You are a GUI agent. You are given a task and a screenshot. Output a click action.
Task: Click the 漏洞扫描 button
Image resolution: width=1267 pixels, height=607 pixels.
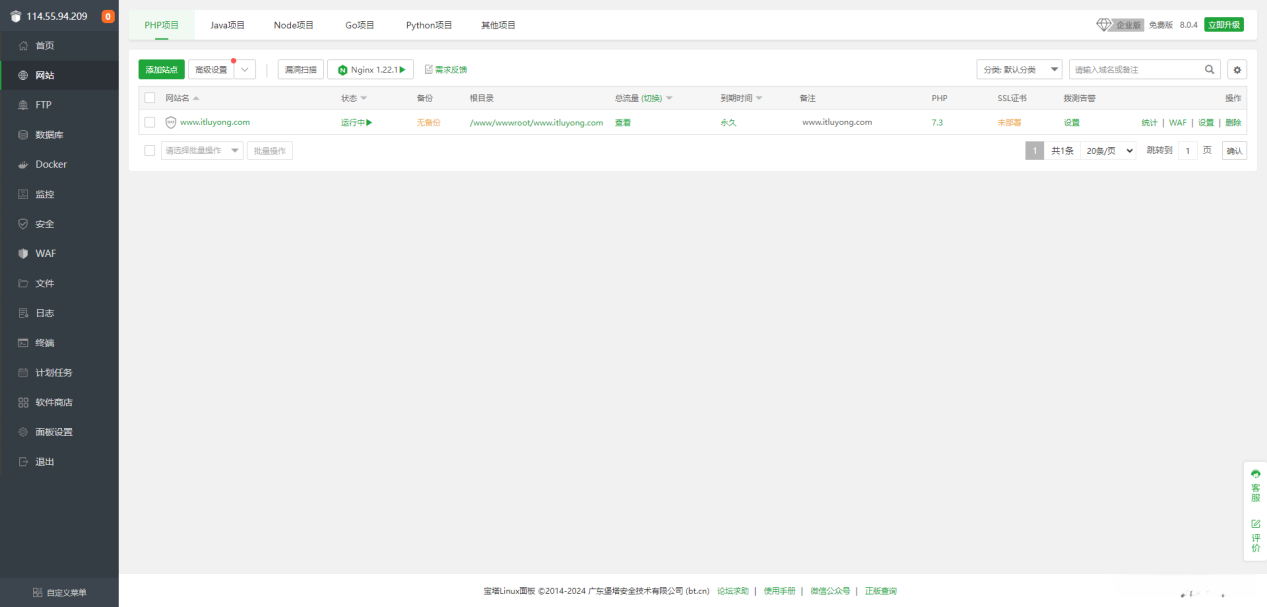(x=301, y=70)
